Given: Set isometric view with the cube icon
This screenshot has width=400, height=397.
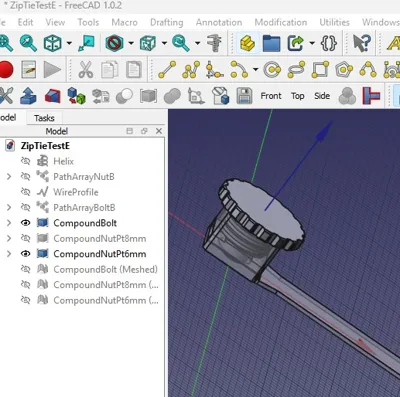Looking at the screenshot, I should [53, 43].
